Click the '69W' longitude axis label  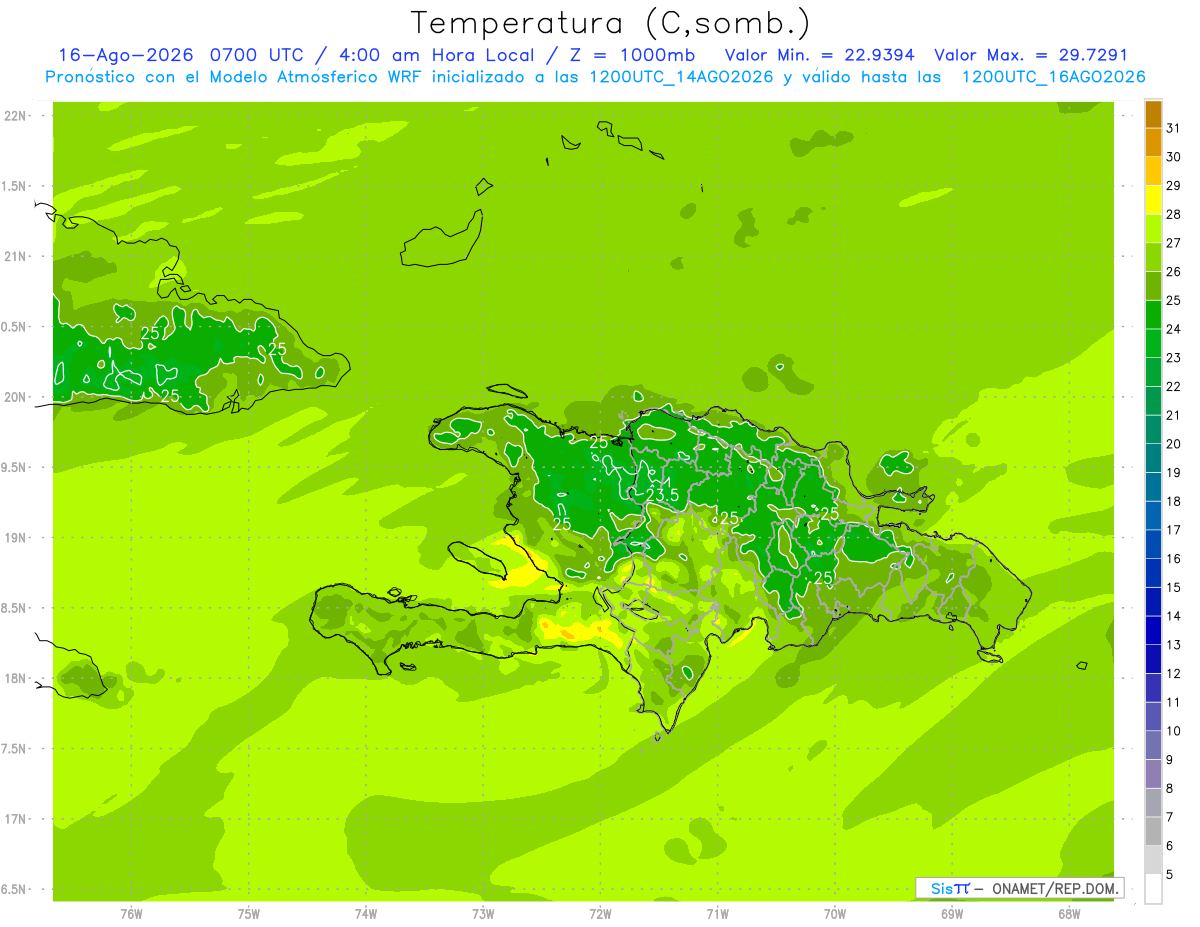click(x=952, y=913)
